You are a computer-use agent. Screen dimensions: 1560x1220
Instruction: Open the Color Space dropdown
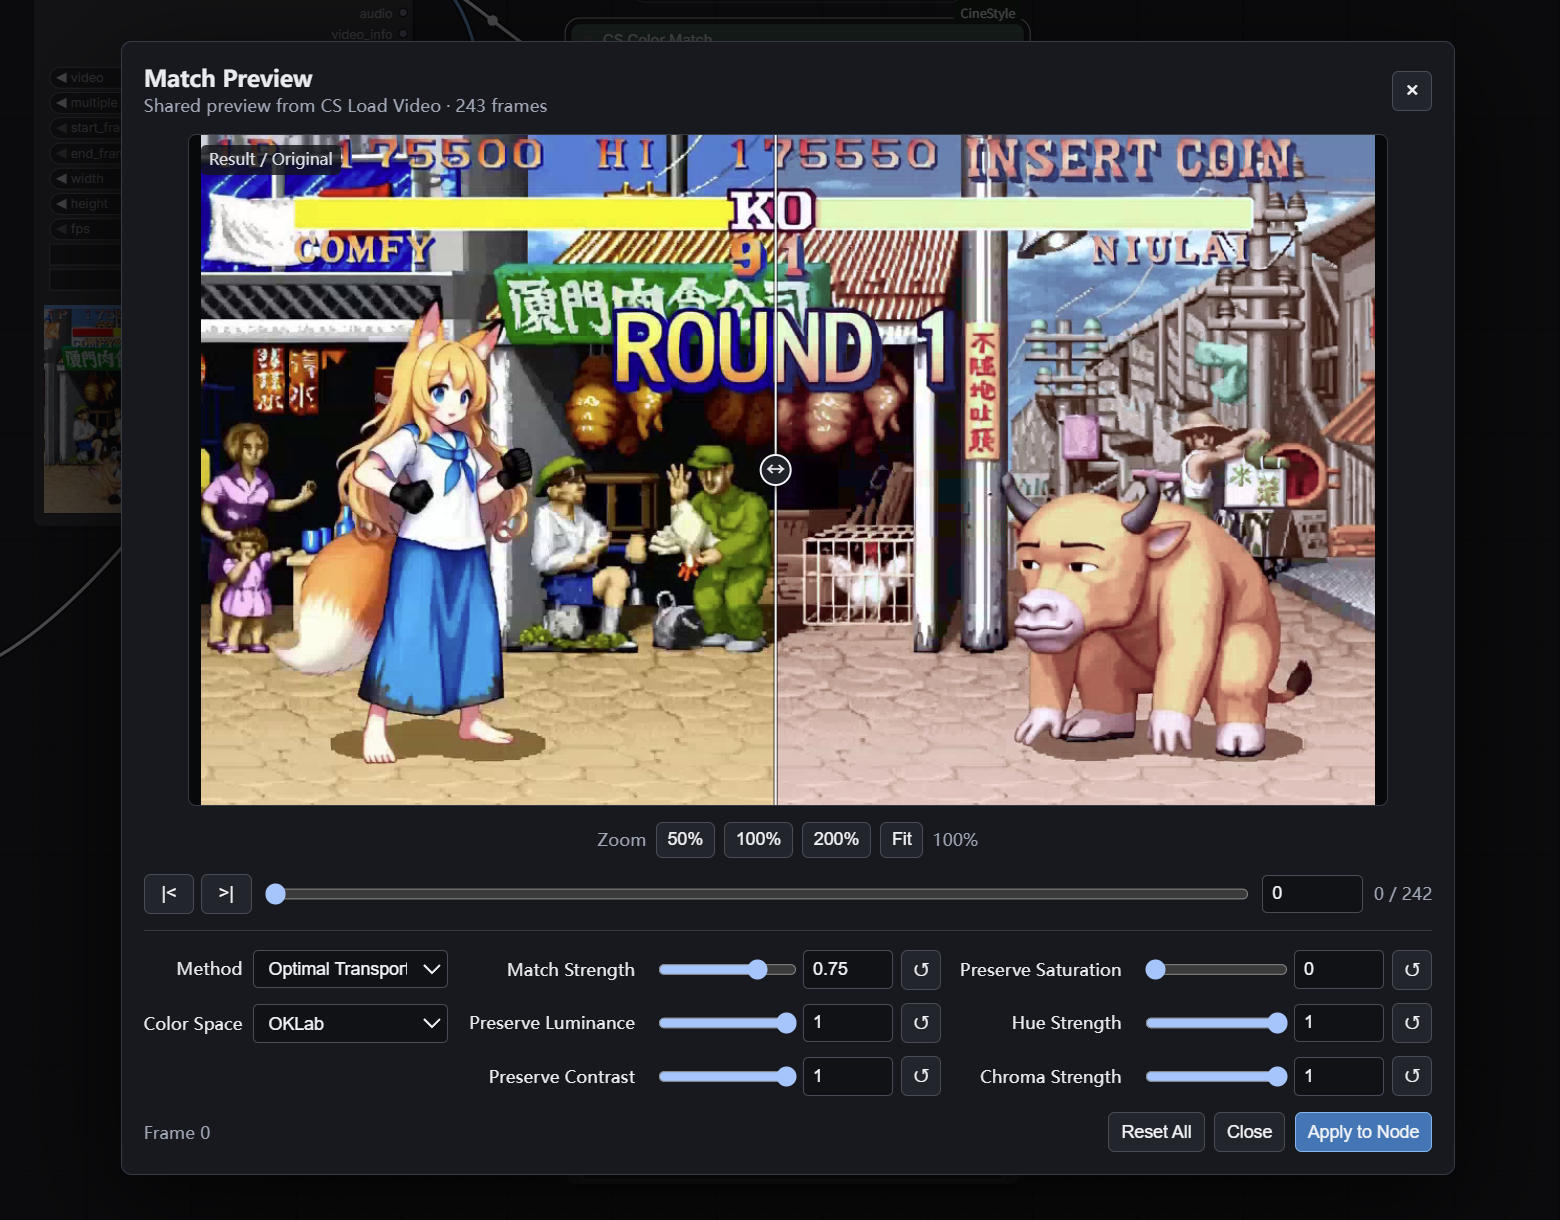point(350,1023)
